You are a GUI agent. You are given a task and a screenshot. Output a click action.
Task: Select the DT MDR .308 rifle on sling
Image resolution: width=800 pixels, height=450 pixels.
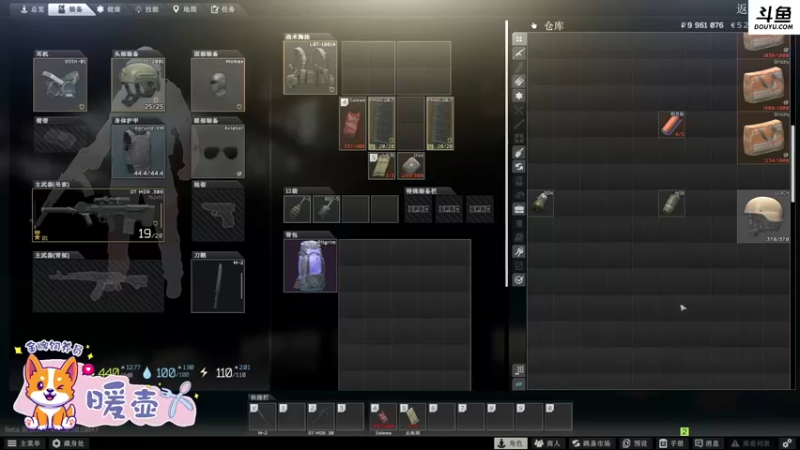point(98,215)
